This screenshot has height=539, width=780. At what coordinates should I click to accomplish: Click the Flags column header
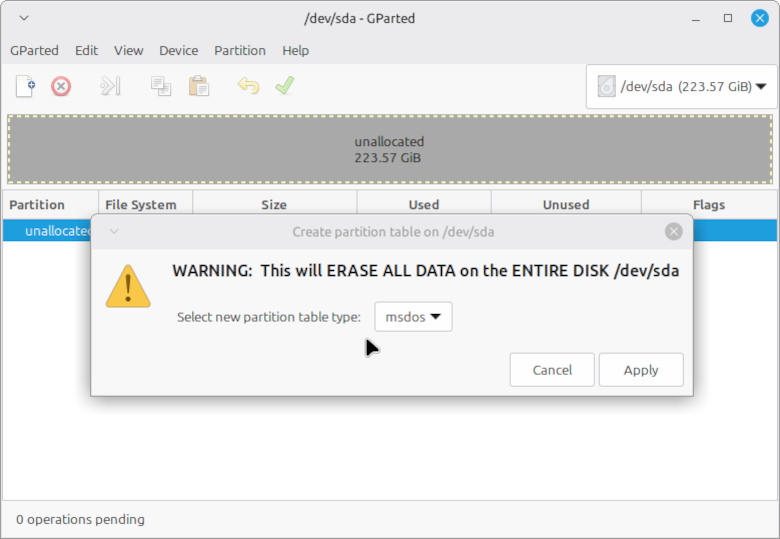709,205
